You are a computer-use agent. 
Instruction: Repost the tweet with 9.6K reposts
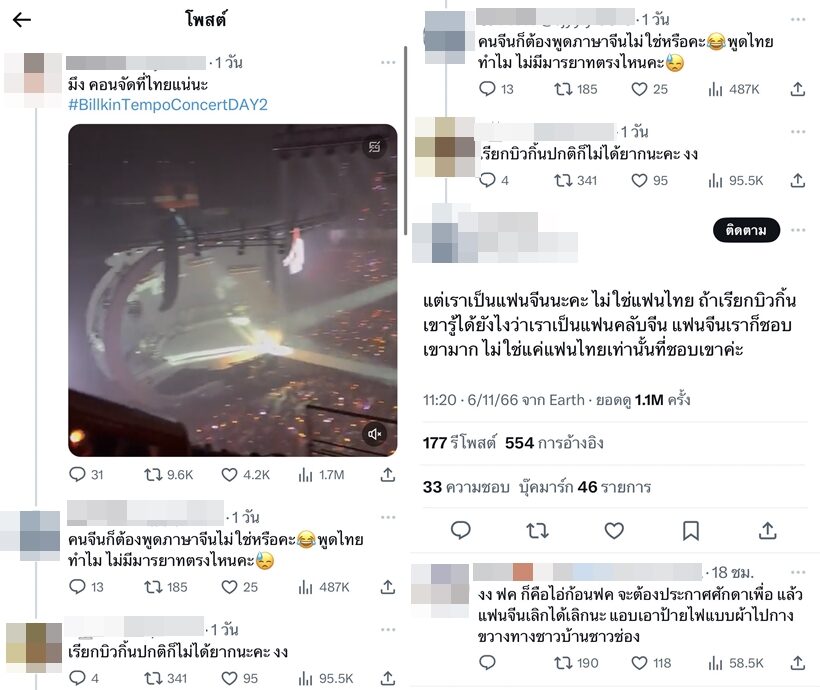tap(153, 474)
